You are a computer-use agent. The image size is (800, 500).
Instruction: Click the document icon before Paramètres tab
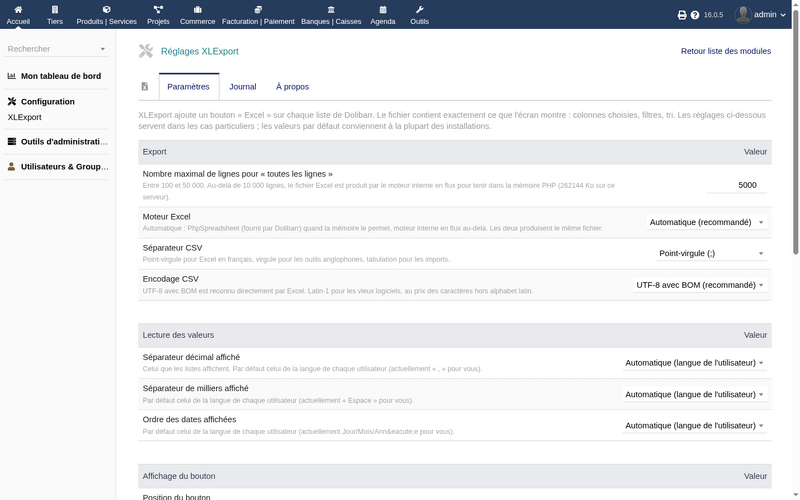click(x=145, y=86)
